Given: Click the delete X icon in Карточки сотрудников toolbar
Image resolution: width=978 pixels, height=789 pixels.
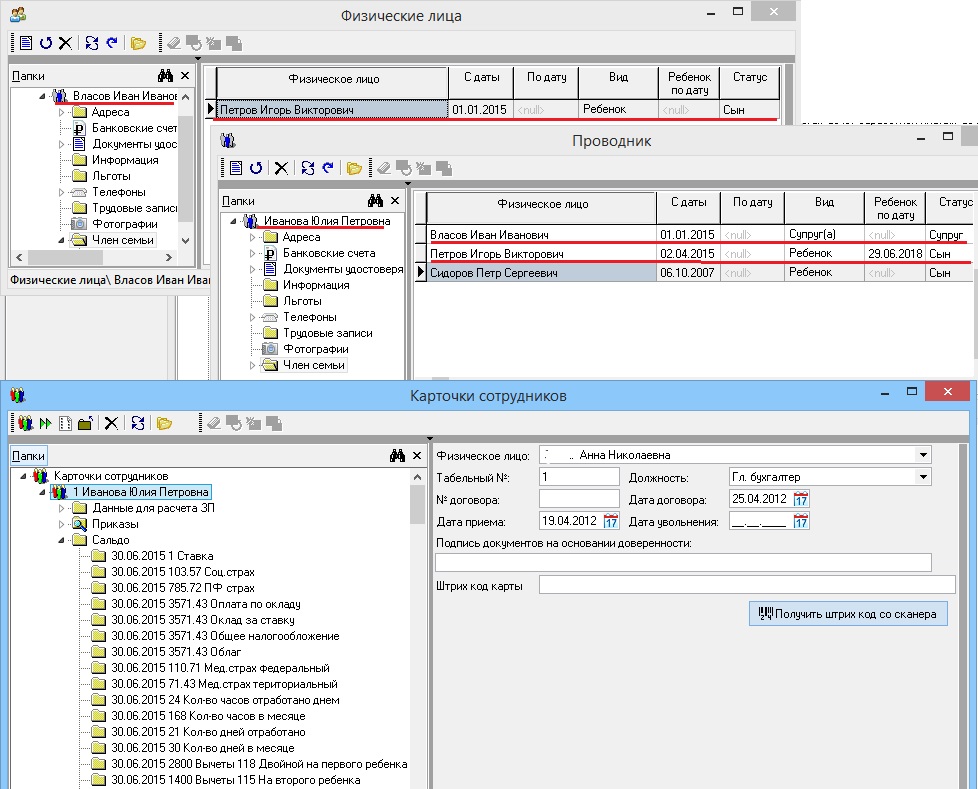Looking at the screenshot, I should (x=111, y=424).
